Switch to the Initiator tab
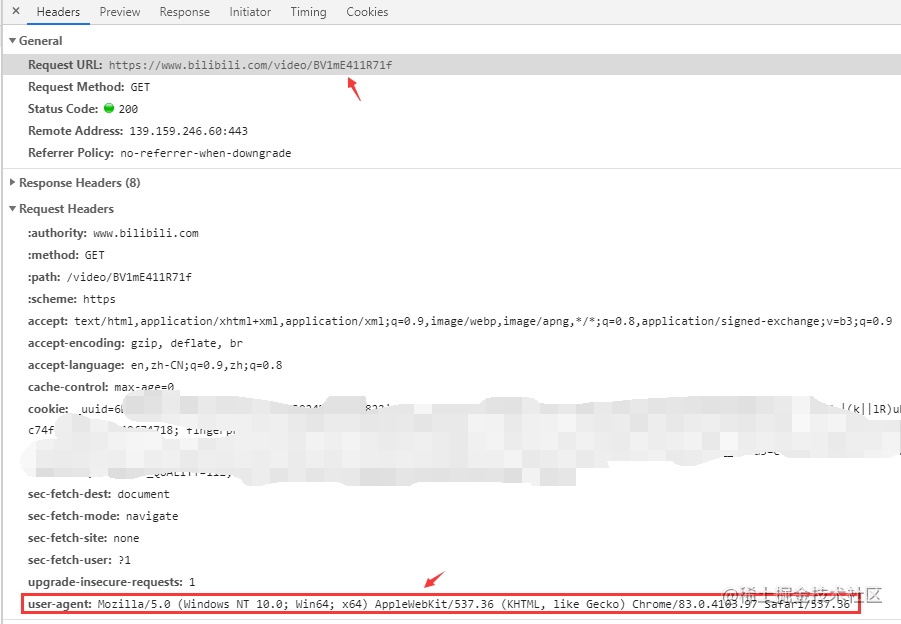Screen dimensions: 901x624 click(x=250, y=11)
